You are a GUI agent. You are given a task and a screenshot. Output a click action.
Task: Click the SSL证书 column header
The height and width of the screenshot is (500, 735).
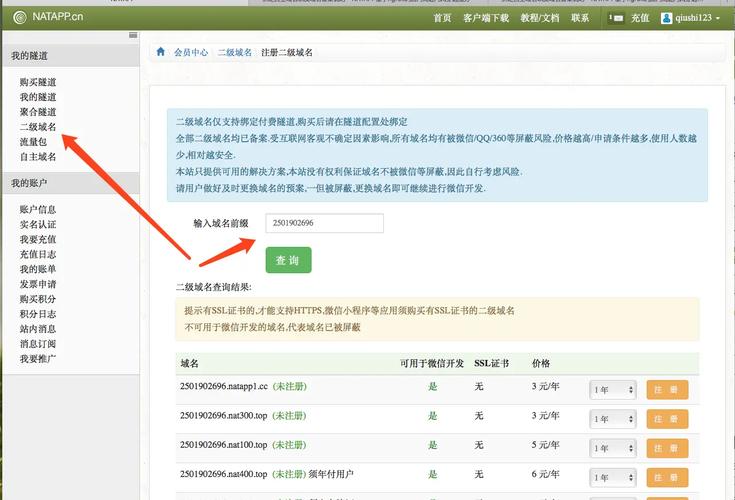click(491, 364)
